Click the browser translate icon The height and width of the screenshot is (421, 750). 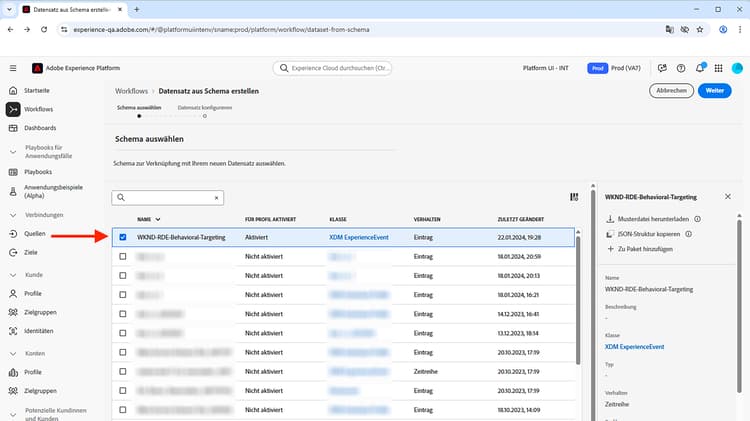[x=670, y=30]
